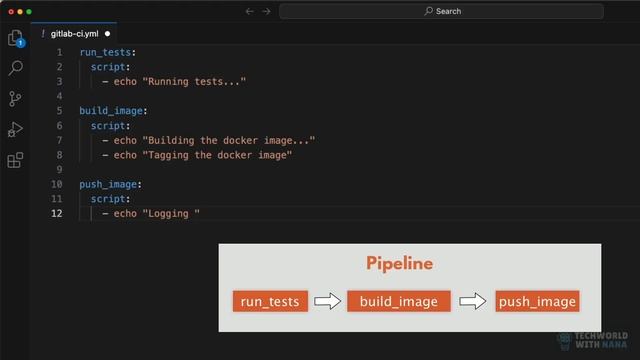The height and width of the screenshot is (360, 640).
Task: Open the Source Control view
Action: (15, 99)
